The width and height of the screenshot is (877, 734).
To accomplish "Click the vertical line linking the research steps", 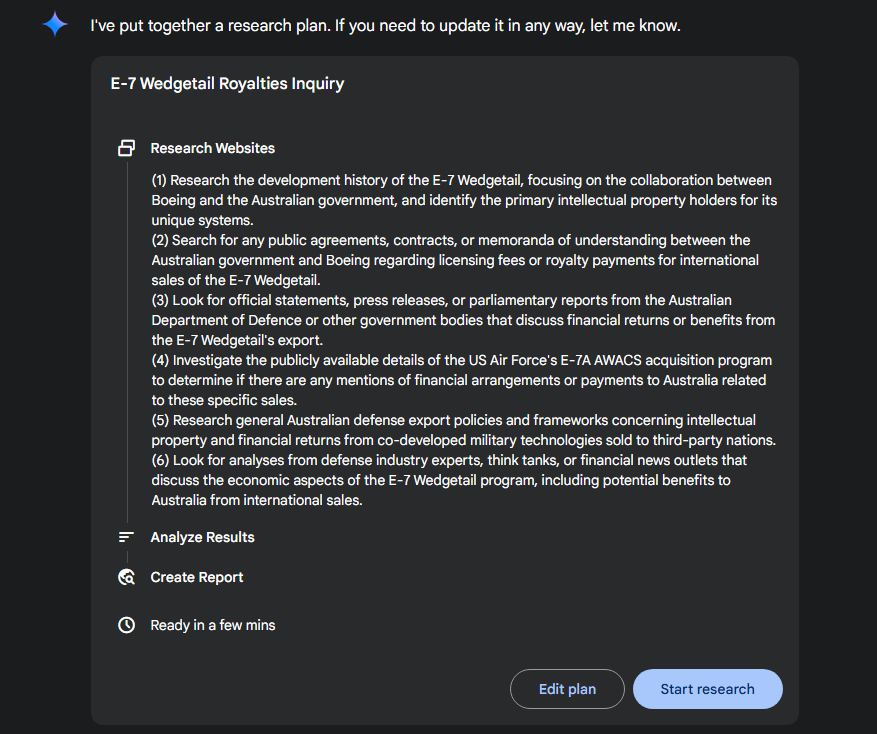I will click(x=128, y=342).
